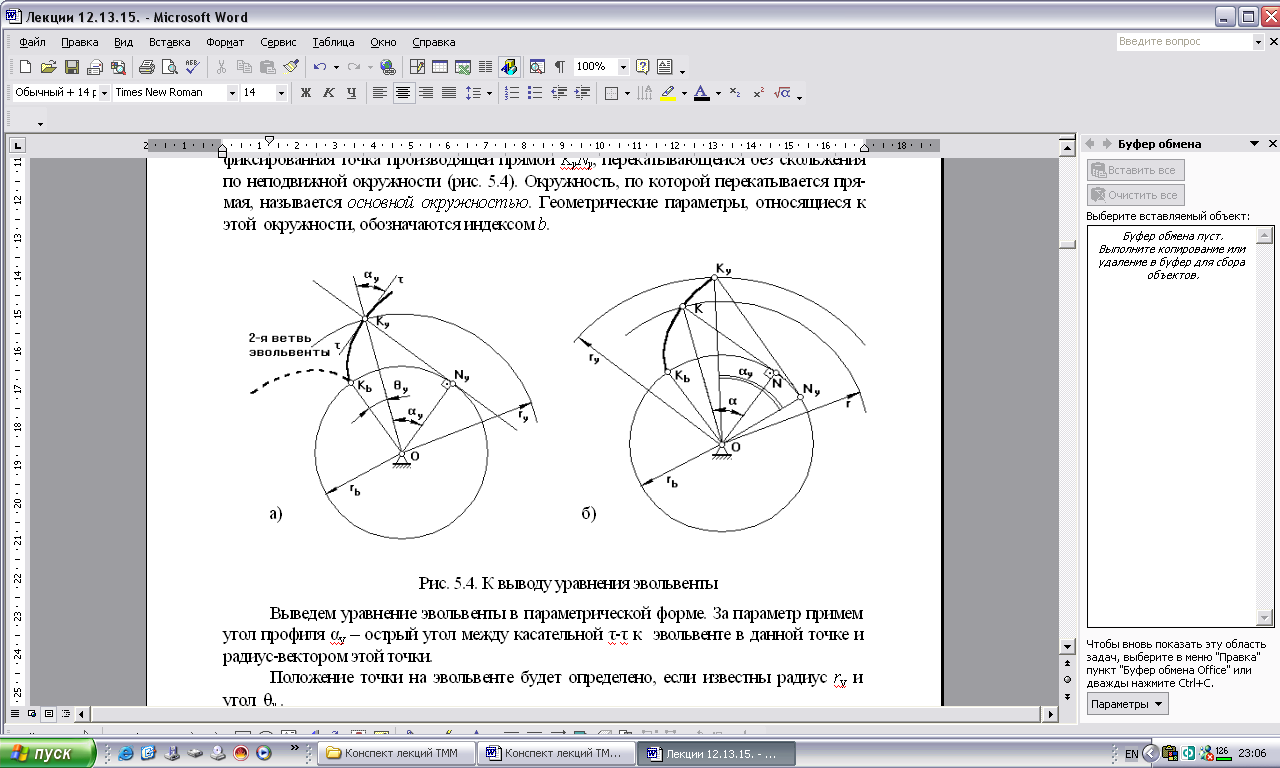Open the Undo history dropdown arrow
The width and height of the screenshot is (1280, 768).
click(x=336, y=67)
